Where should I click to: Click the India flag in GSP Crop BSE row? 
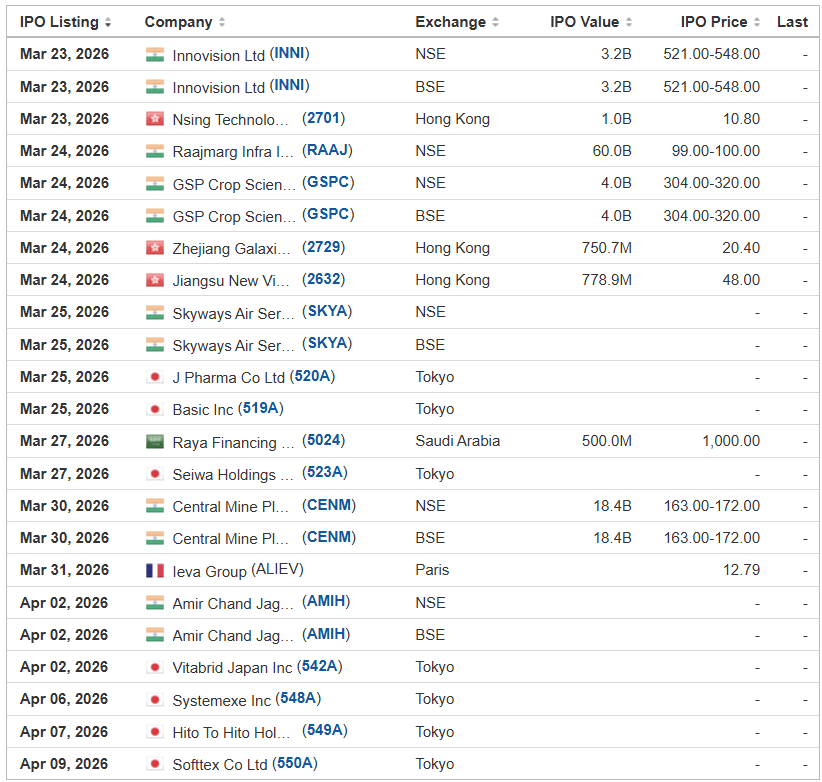click(x=155, y=215)
